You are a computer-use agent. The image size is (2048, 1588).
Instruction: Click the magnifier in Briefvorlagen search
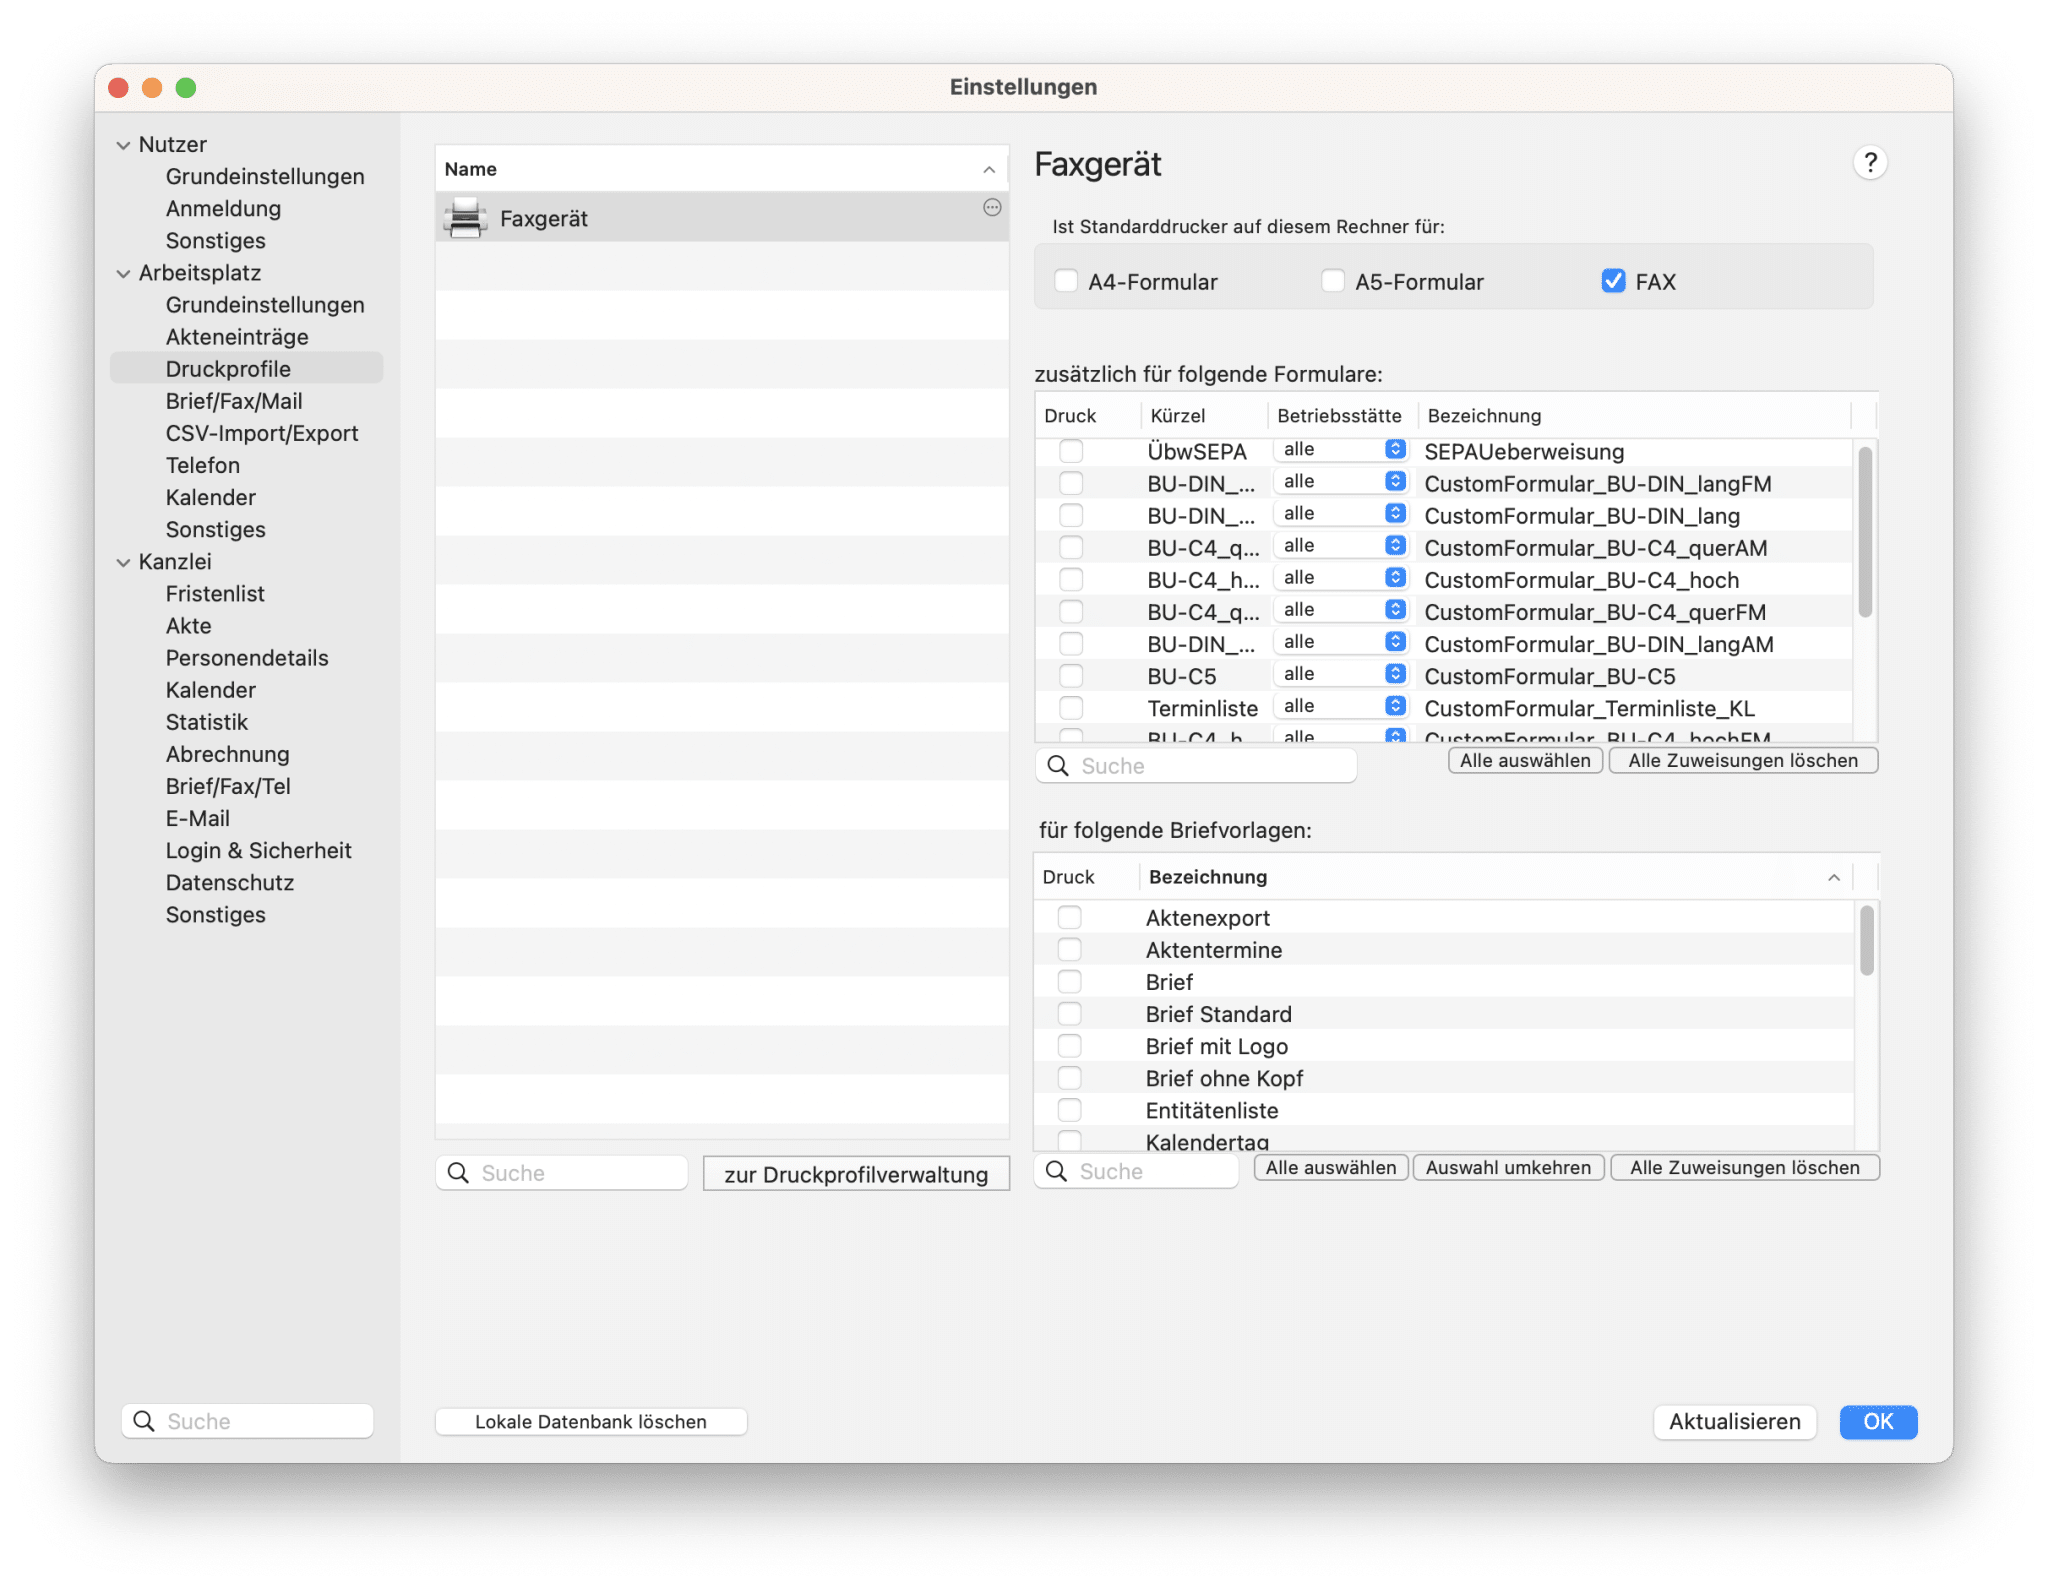point(1056,1171)
